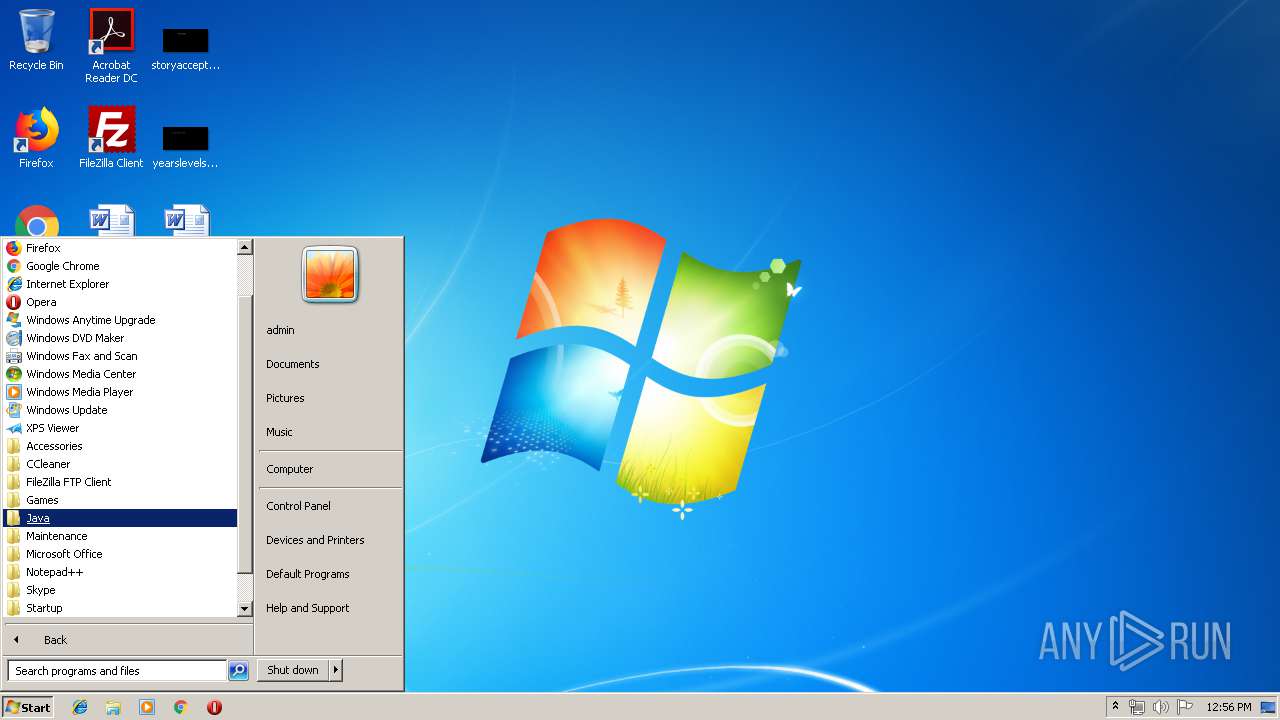Open Internet Explorer from taskbar

pos(80,707)
